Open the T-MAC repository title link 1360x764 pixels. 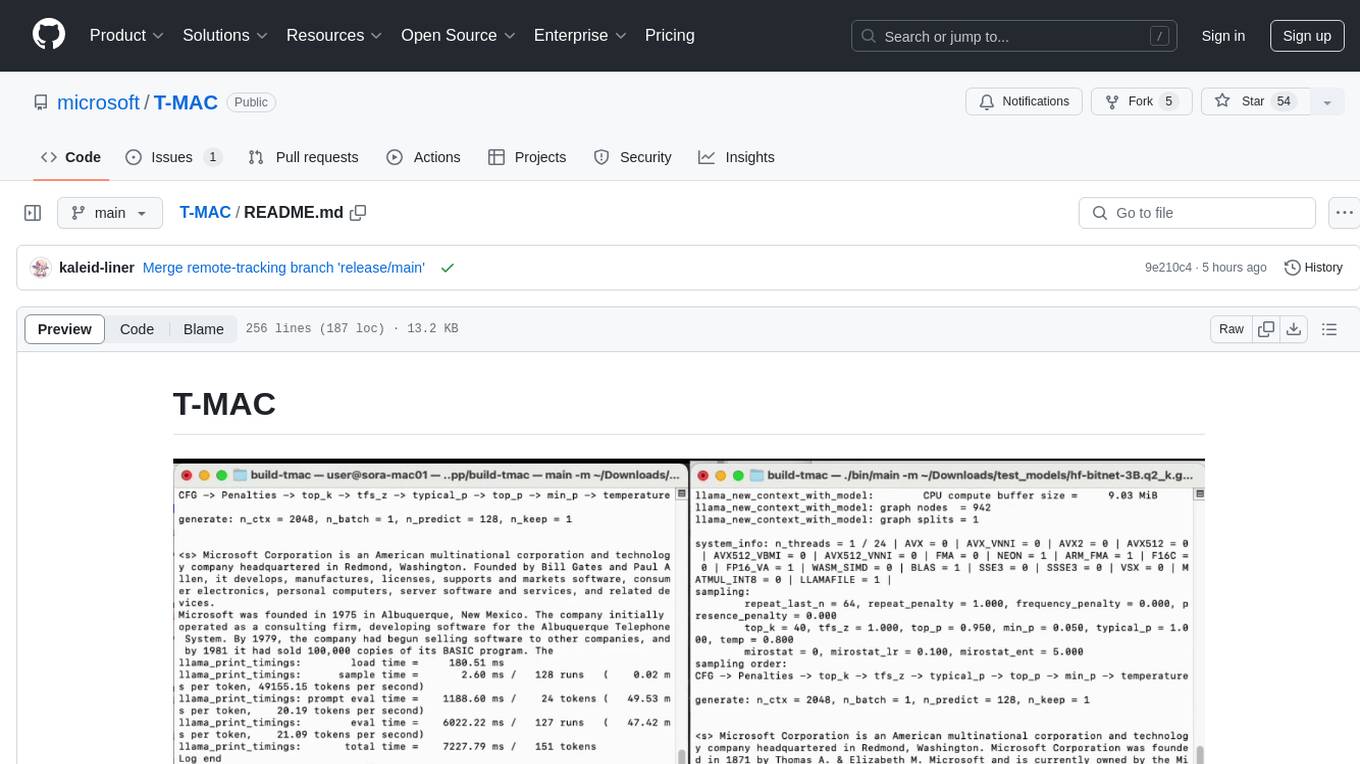(186, 102)
